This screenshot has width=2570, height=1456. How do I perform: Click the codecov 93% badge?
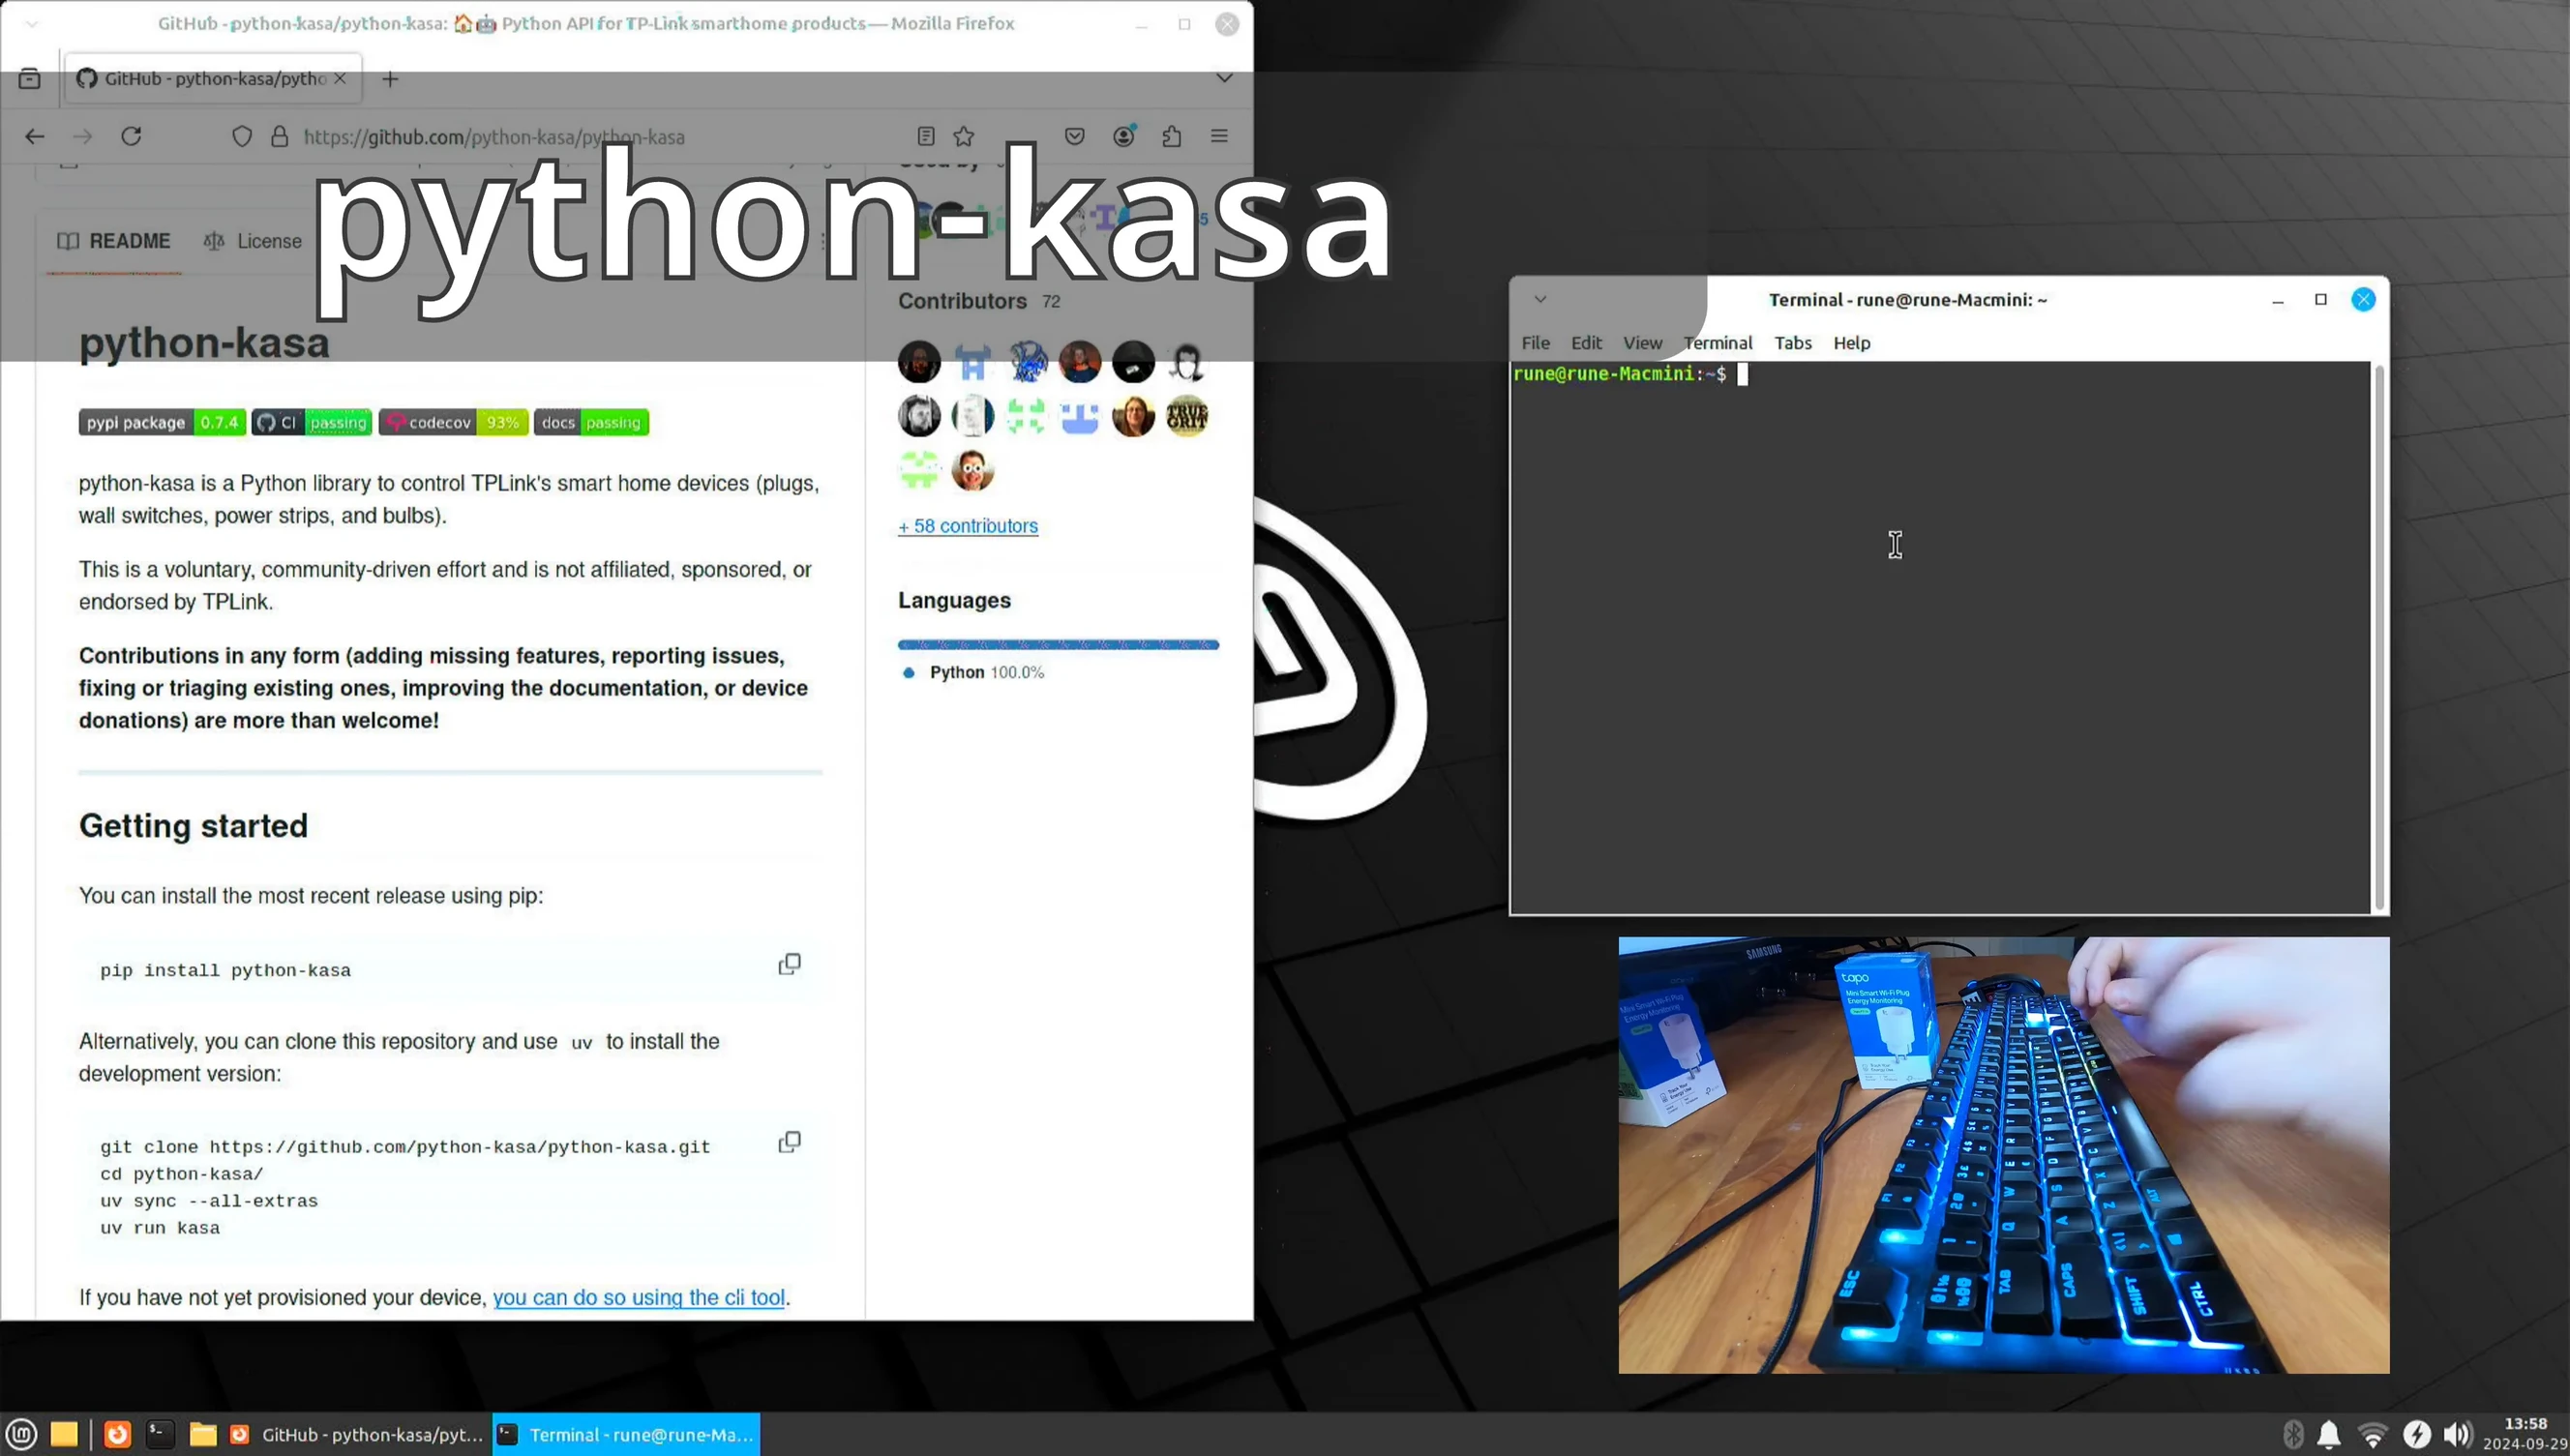pos(453,422)
